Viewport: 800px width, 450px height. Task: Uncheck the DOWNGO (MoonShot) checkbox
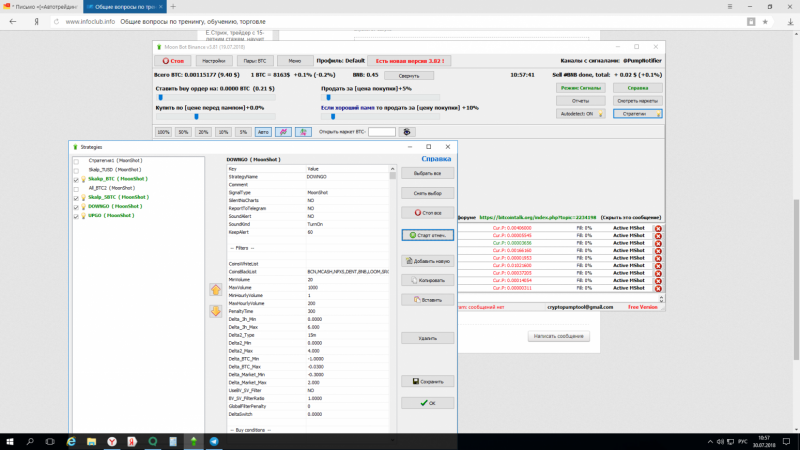77,207
